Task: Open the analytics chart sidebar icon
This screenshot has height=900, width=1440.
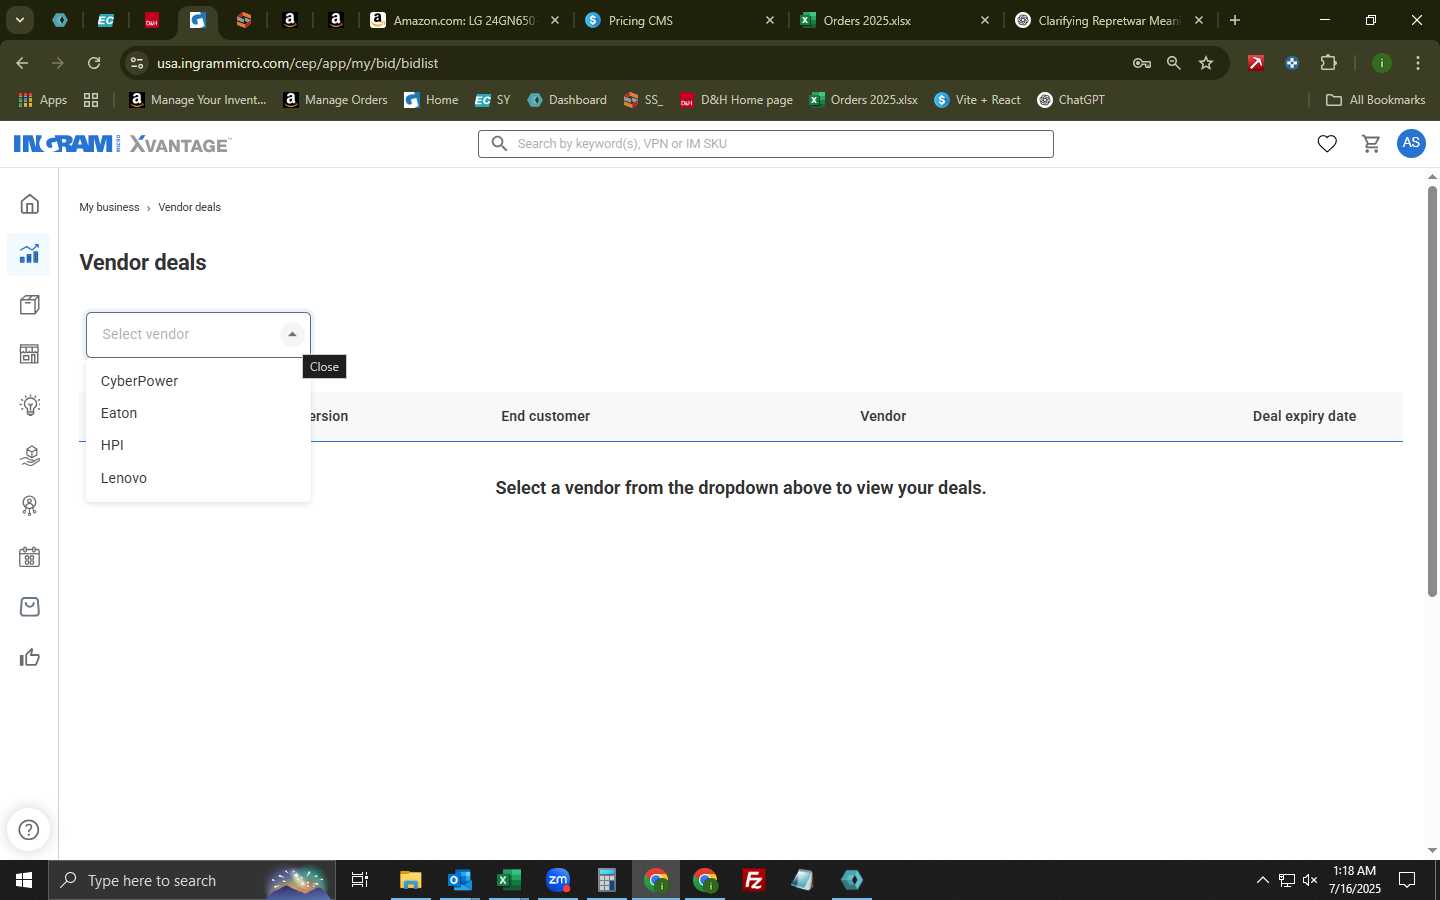Action: point(30,254)
